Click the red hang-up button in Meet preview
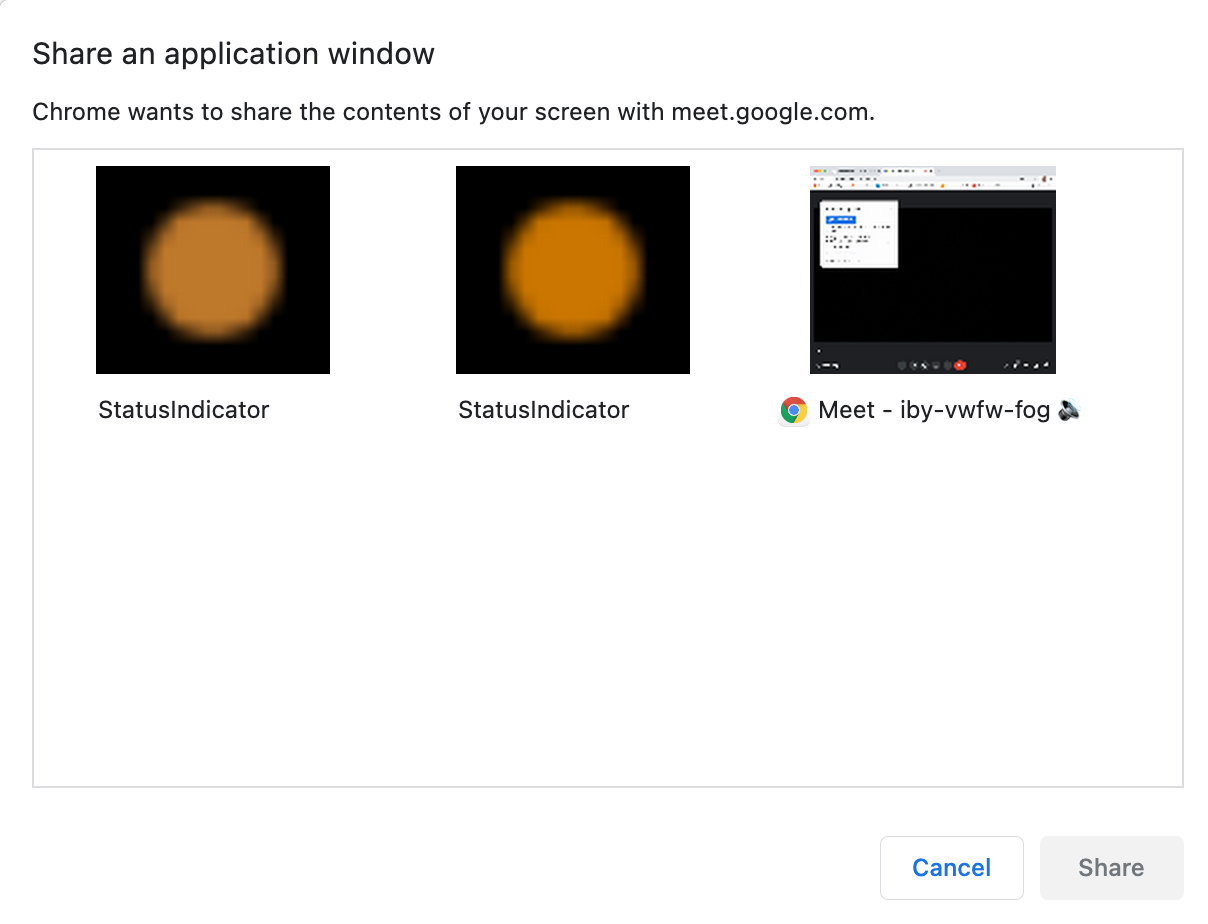 (x=960, y=365)
